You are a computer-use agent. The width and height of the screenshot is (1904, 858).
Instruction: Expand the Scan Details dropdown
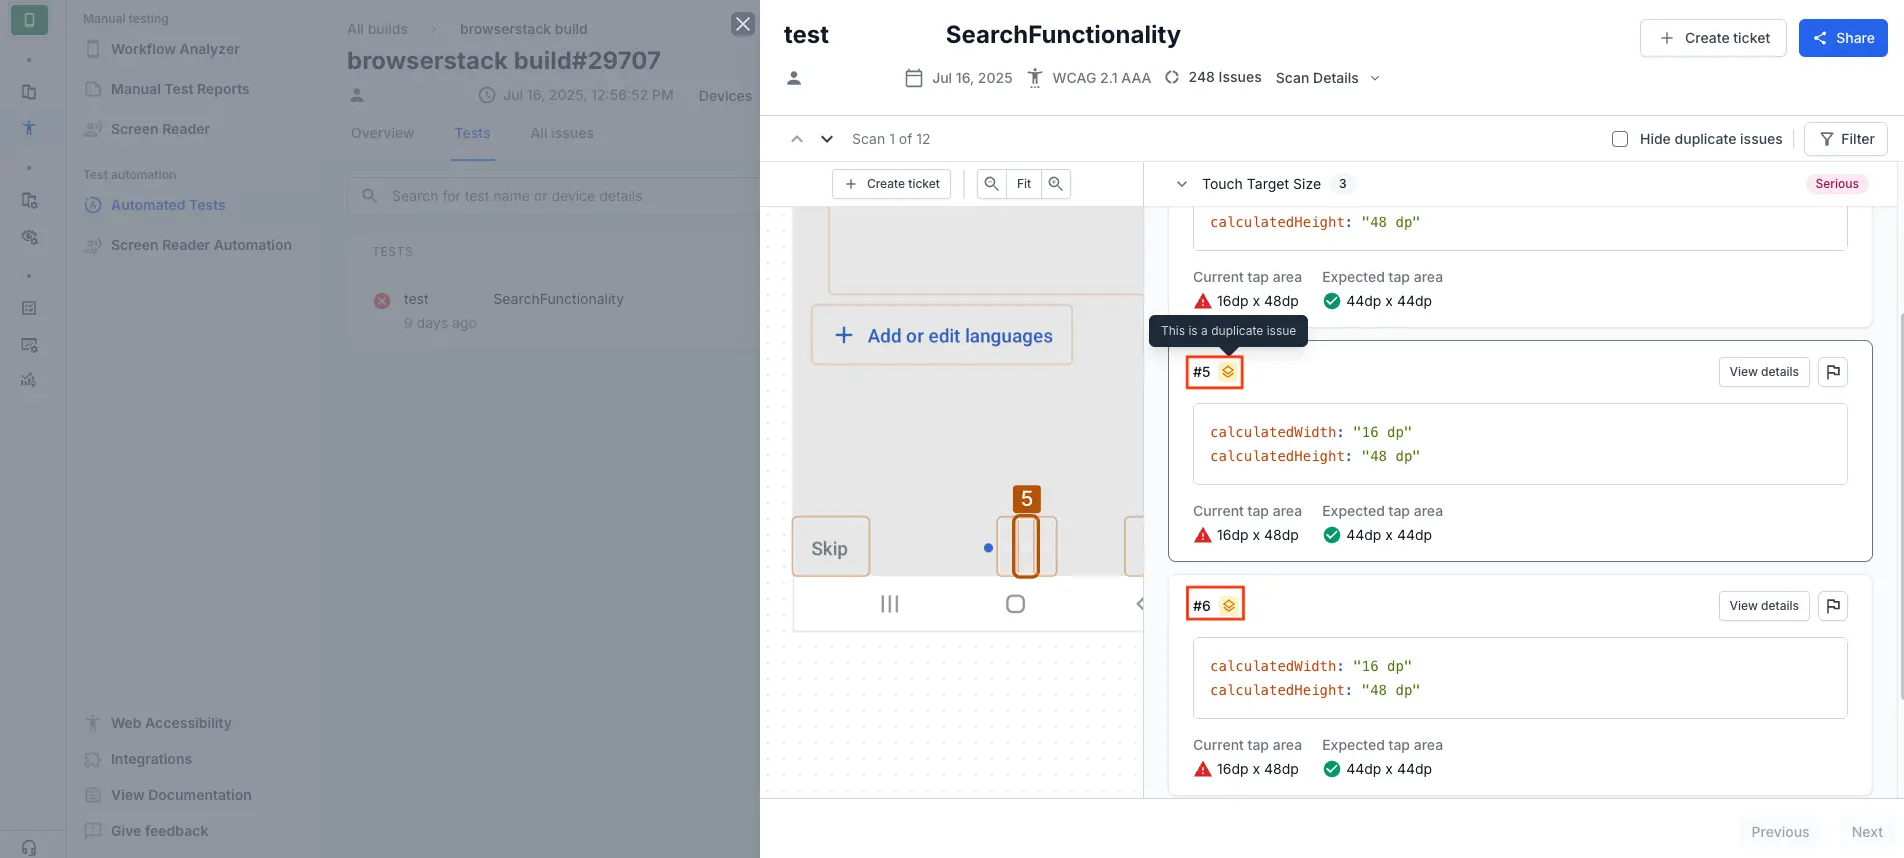tap(1327, 78)
